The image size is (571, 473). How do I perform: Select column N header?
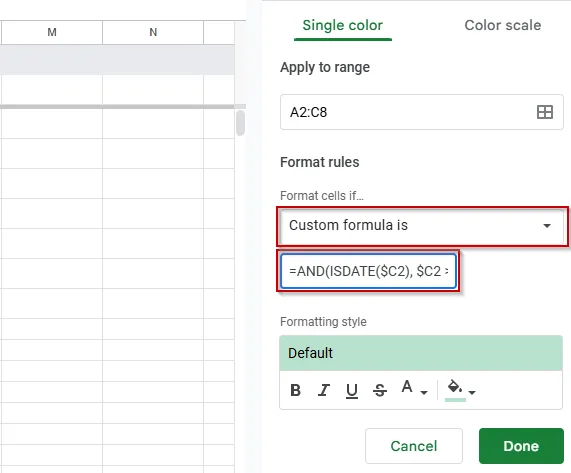[x=153, y=32]
